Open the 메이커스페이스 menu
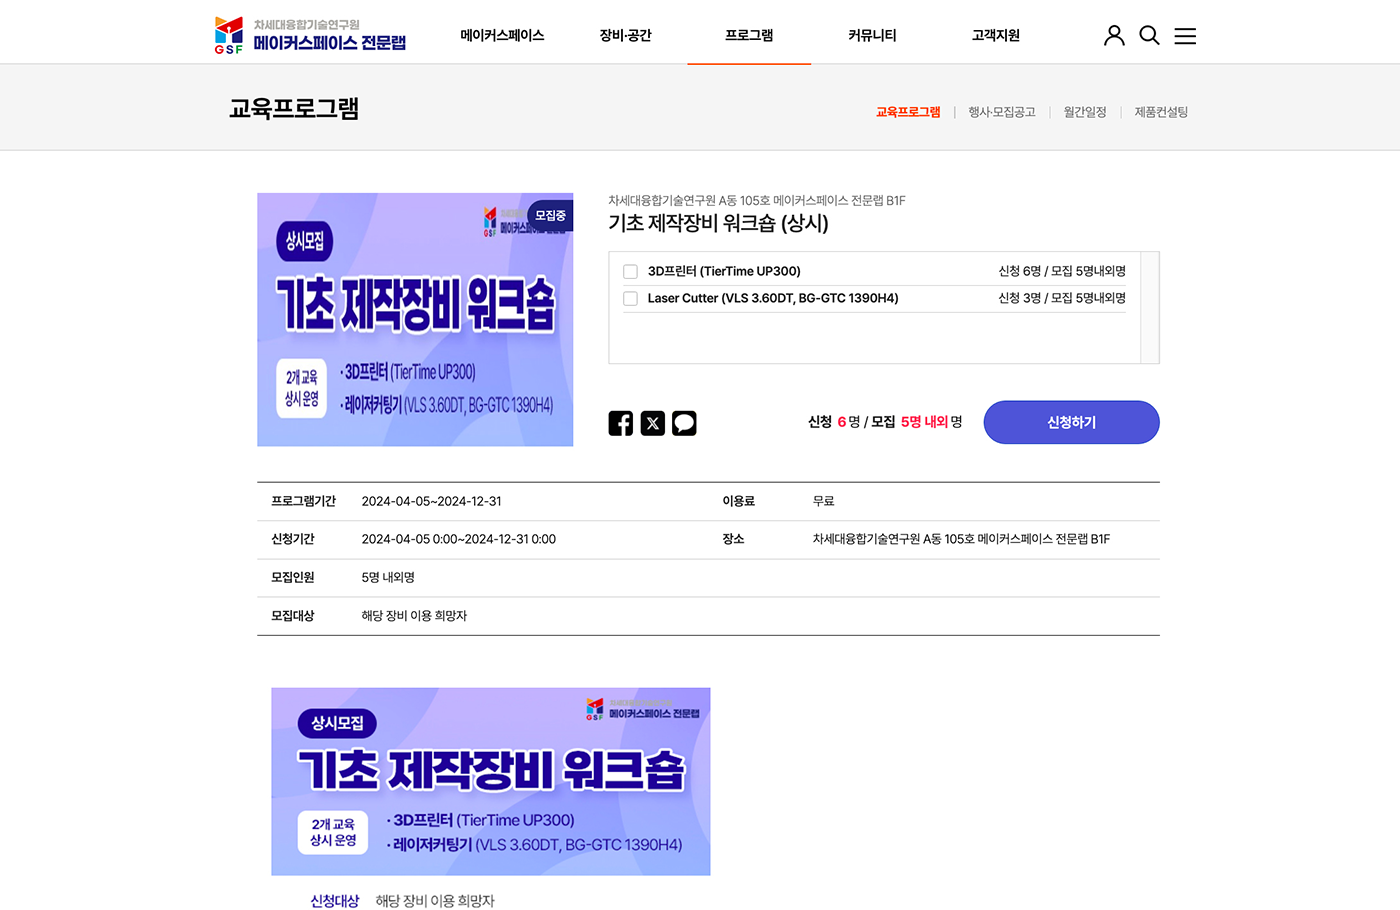This screenshot has height=910, width=1400. [x=502, y=35]
